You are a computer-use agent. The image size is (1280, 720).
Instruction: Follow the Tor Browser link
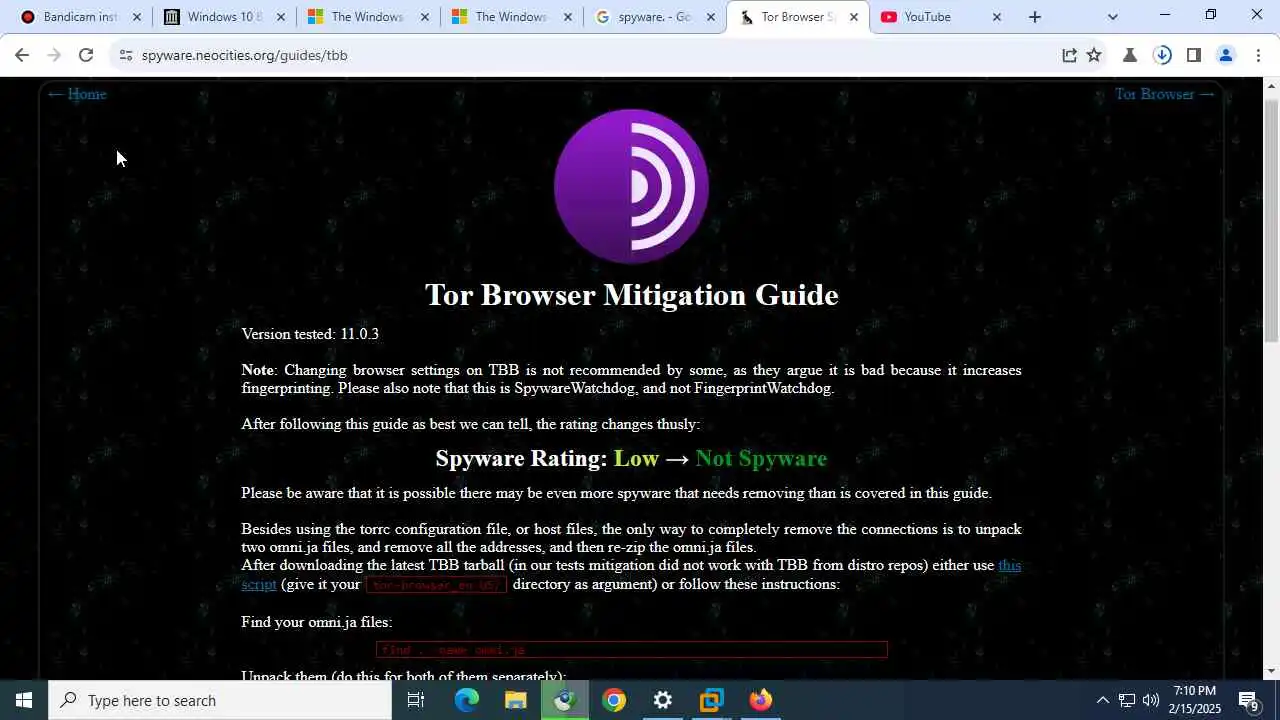tap(1165, 94)
